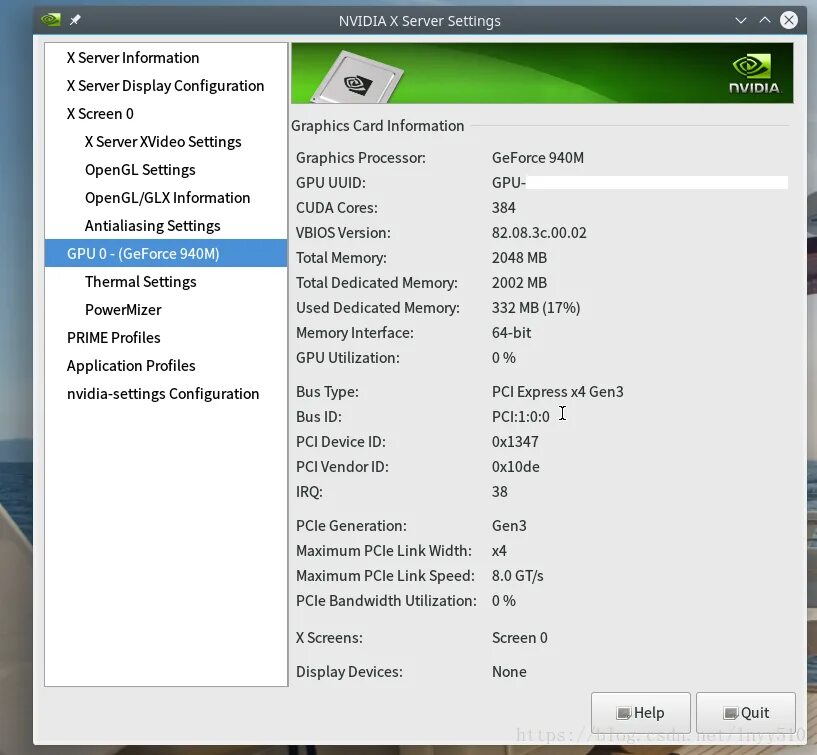Click Used Dedicated Memory 332 MB (17%)
This screenshot has height=755, width=817.
pos(536,307)
